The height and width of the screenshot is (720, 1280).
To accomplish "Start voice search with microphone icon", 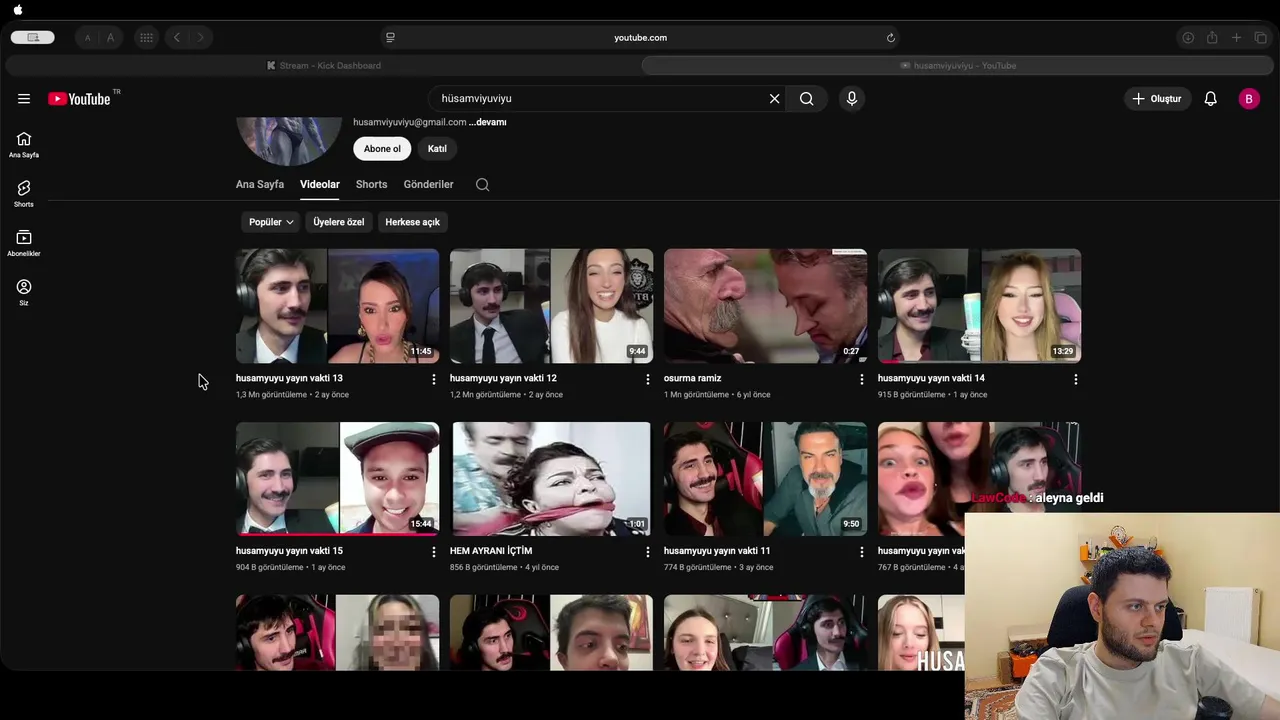I will (x=852, y=99).
